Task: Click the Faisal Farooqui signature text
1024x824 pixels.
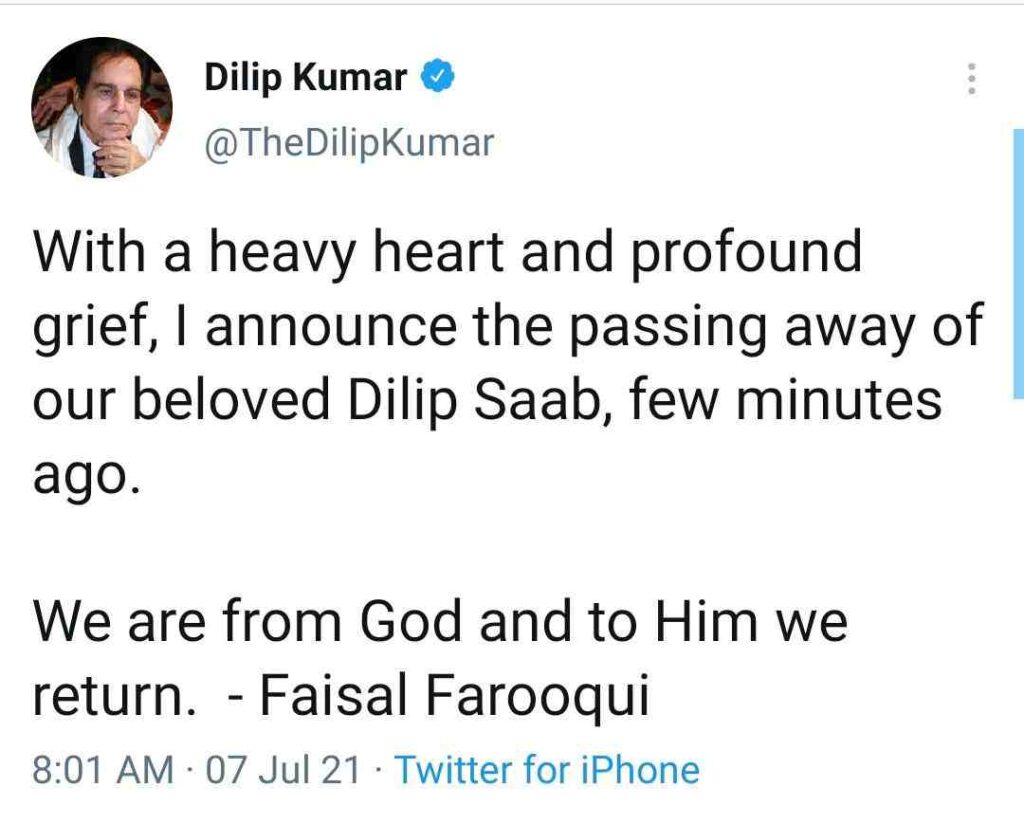Action: 455,694
